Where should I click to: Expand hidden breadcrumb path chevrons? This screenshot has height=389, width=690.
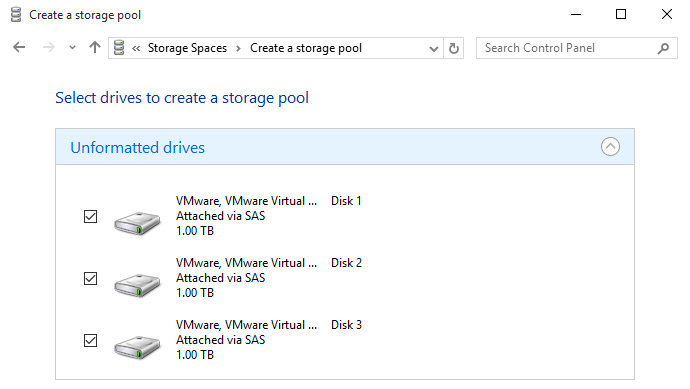pos(136,48)
